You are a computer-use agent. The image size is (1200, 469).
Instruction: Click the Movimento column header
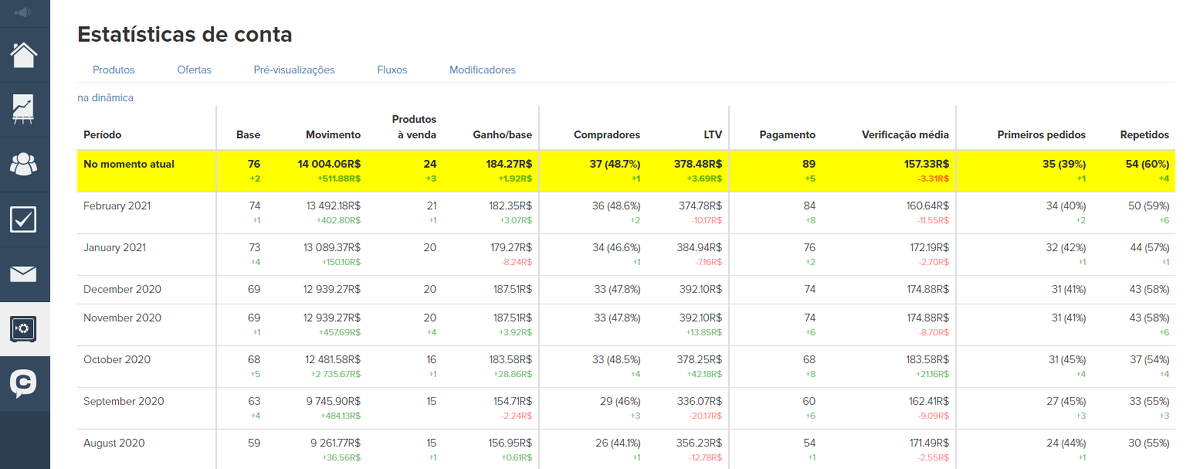coord(333,135)
